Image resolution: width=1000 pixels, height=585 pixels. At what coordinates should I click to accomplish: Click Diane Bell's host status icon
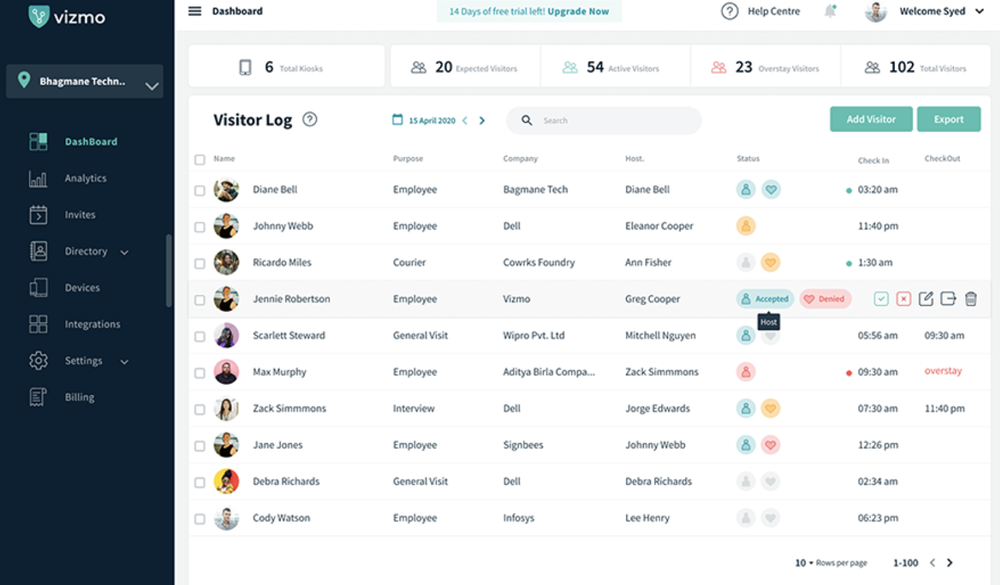tap(746, 189)
